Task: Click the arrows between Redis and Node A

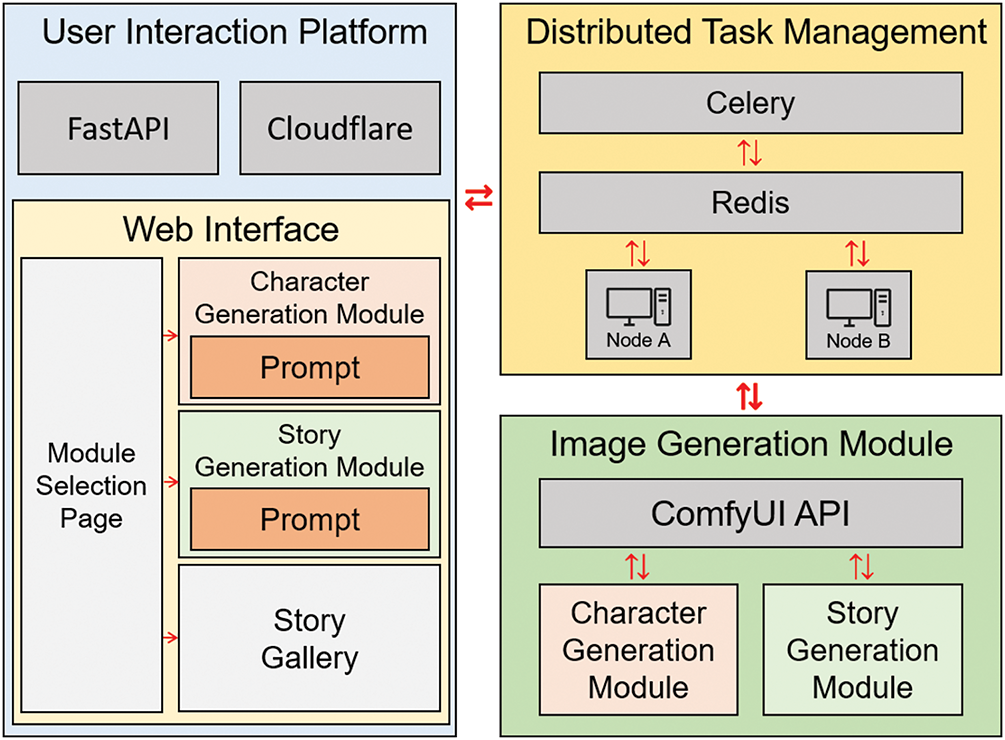Action: coord(638,254)
